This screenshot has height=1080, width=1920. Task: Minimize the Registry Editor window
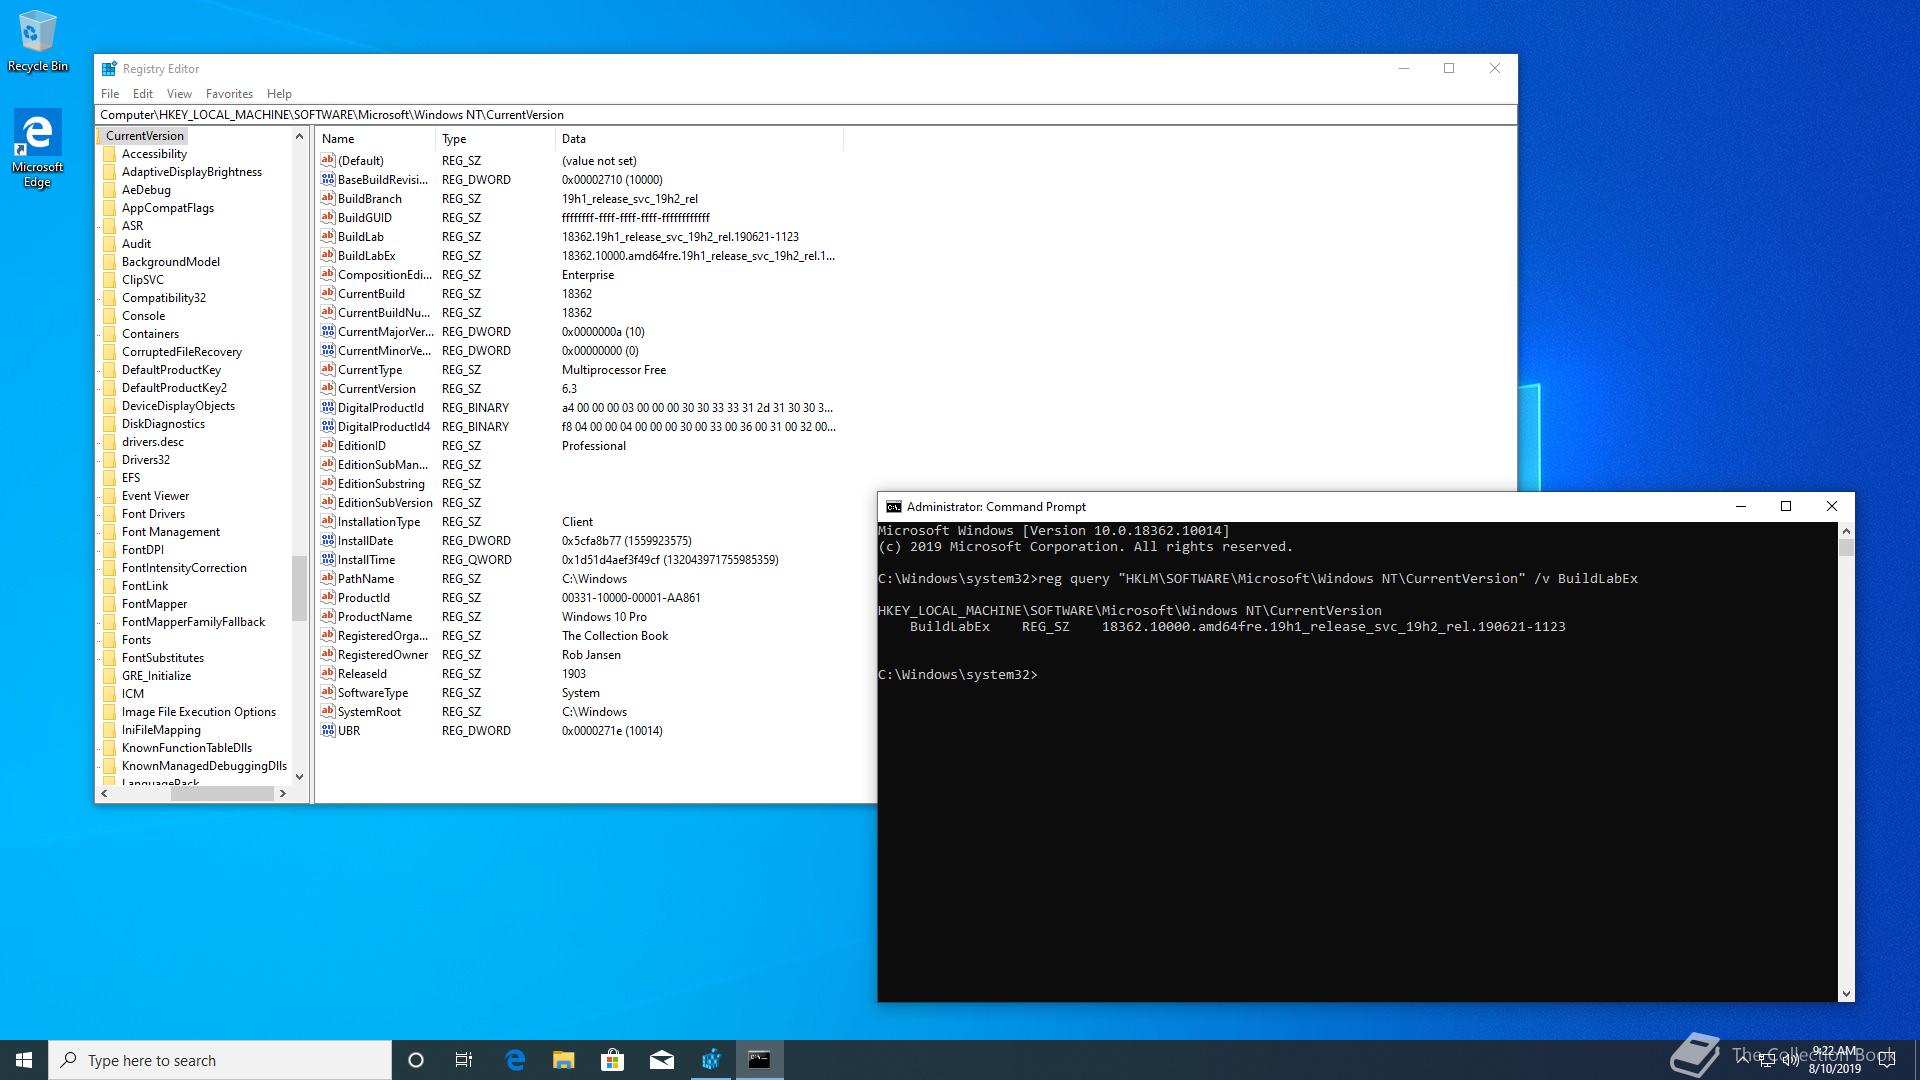[1404, 69]
